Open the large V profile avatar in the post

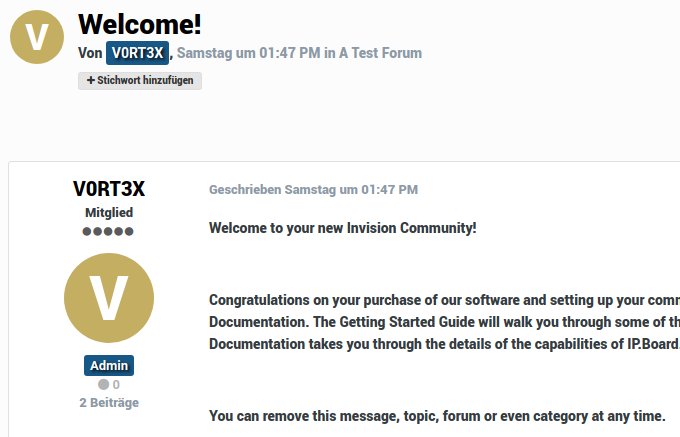[x=109, y=300]
